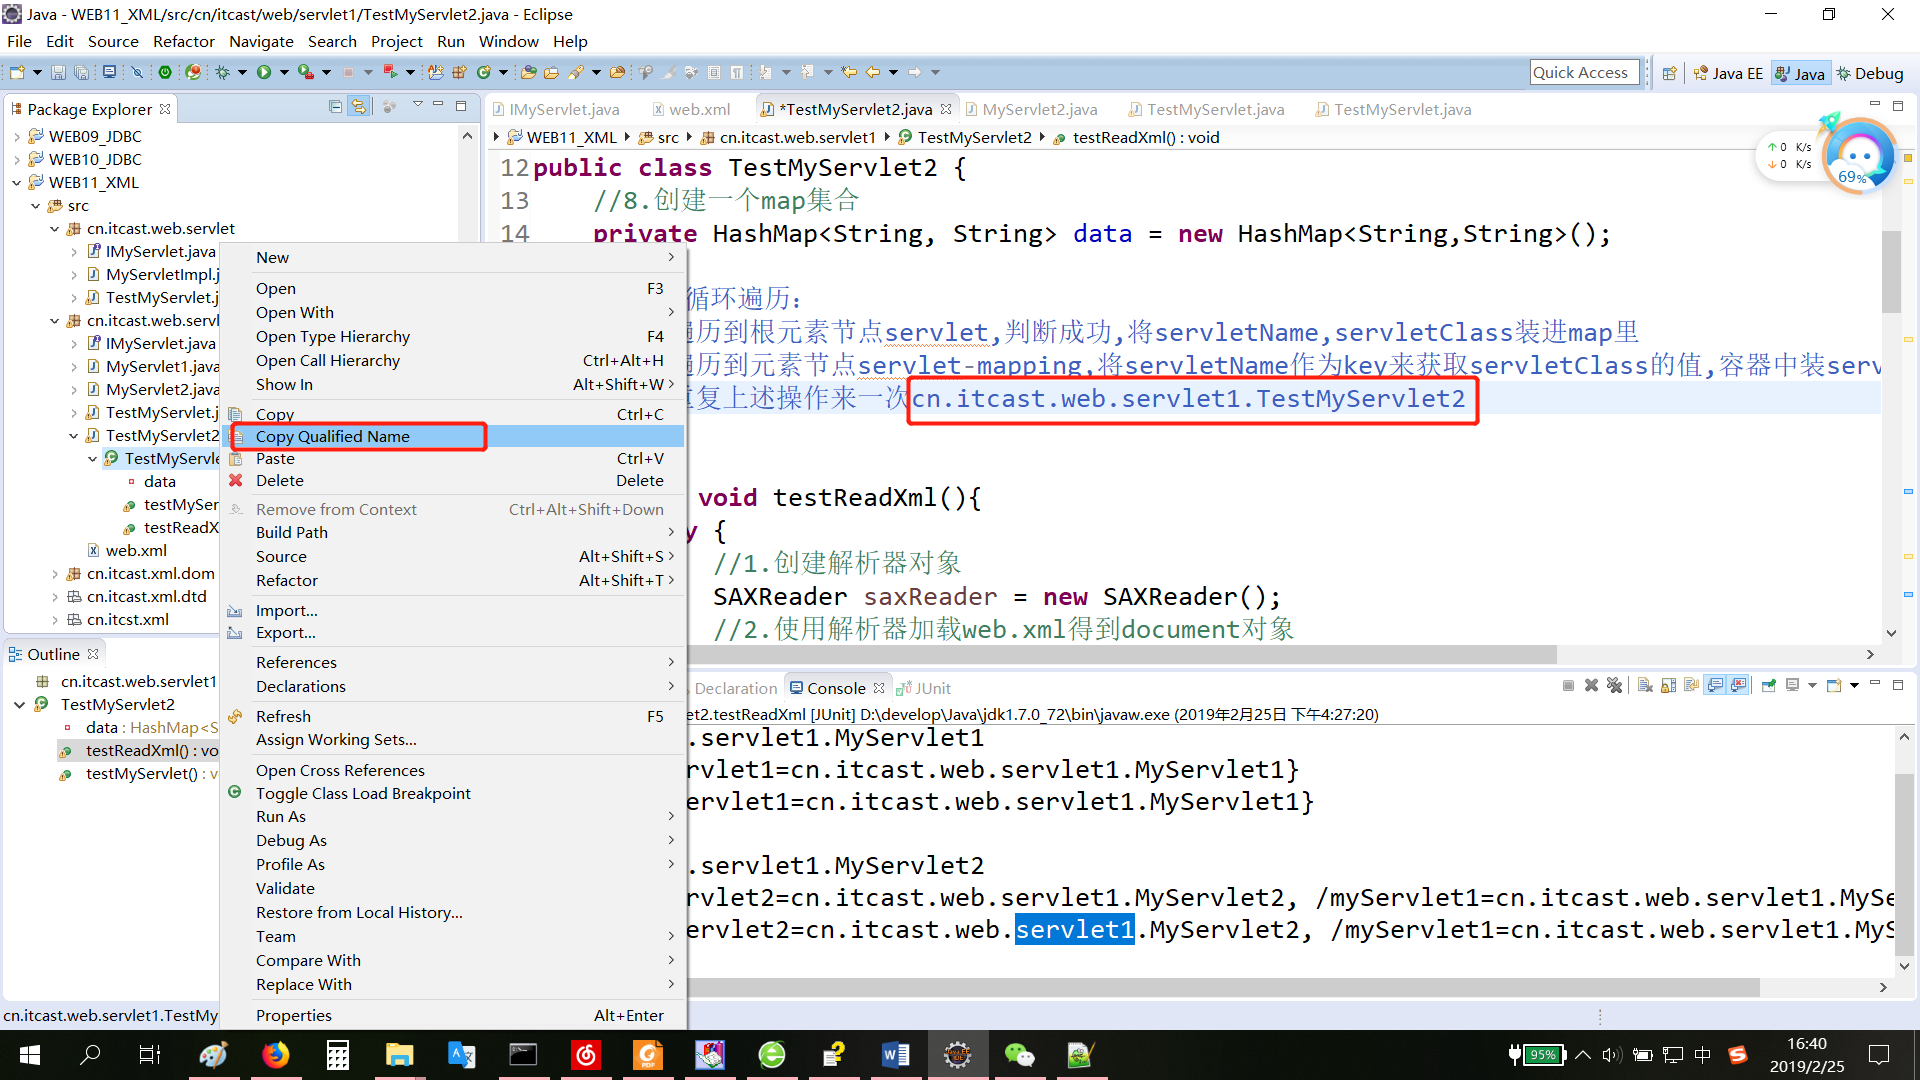
Task: Toggle Show Whitespace Characters
Action: click(737, 72)
